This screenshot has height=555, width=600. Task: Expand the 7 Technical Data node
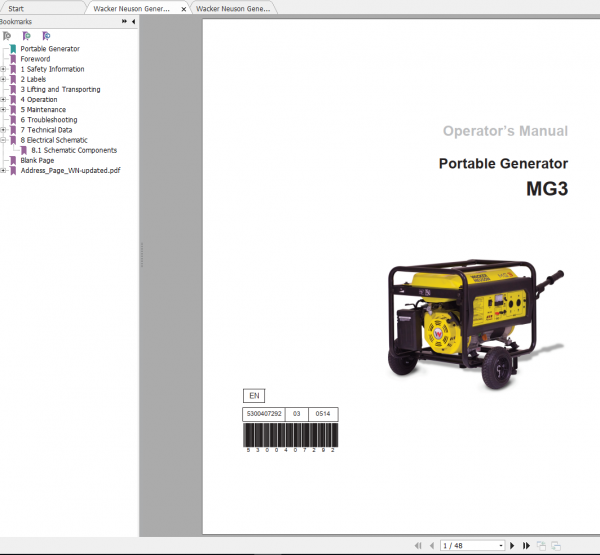coord(3,130)
